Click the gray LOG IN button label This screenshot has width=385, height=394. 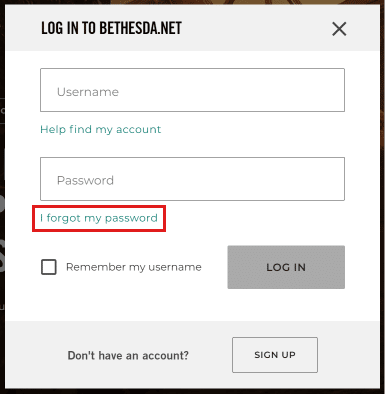(x=286, y=267)
